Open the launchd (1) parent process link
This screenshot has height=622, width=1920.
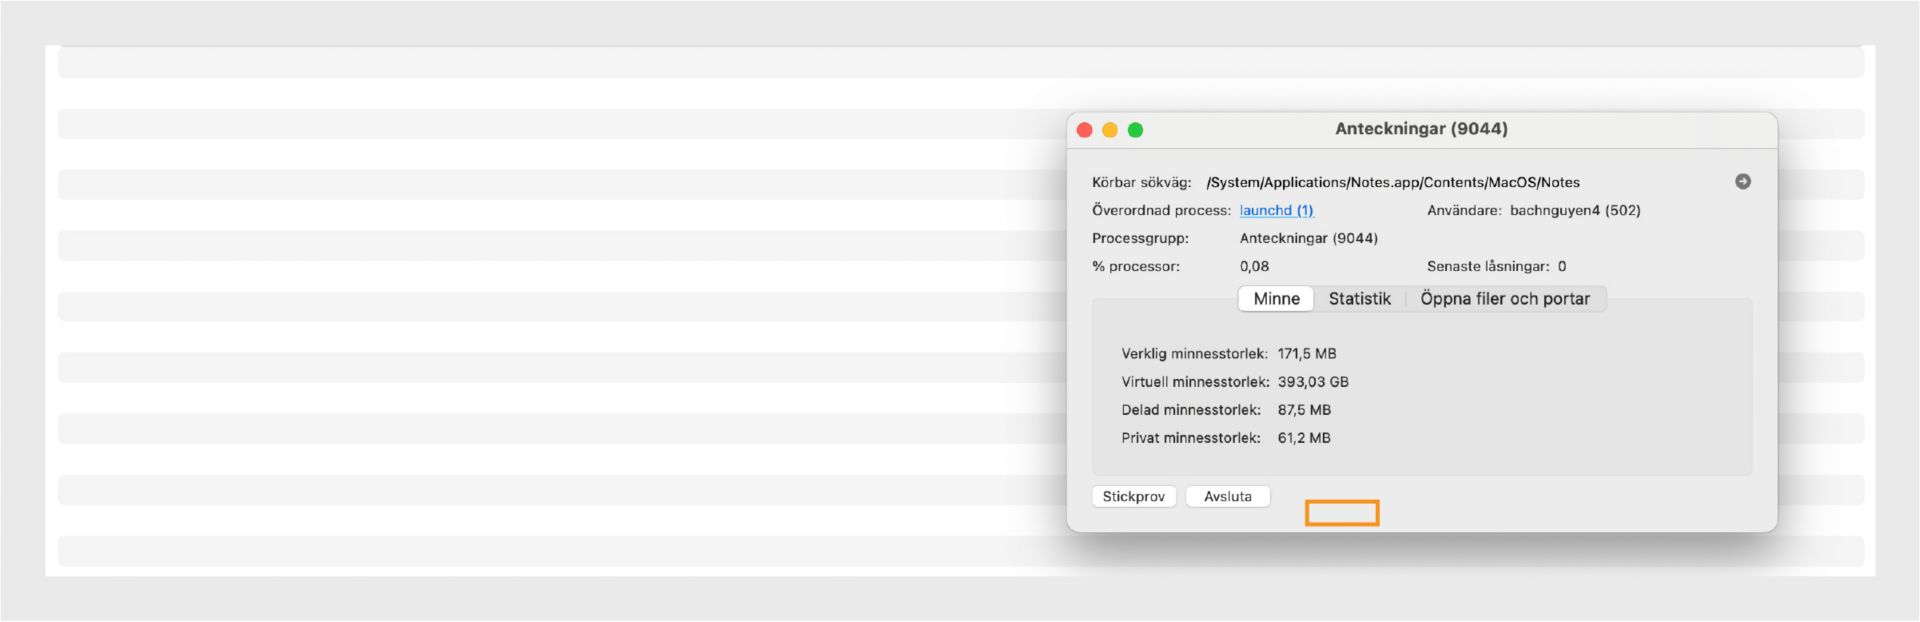click(1276, 210)
